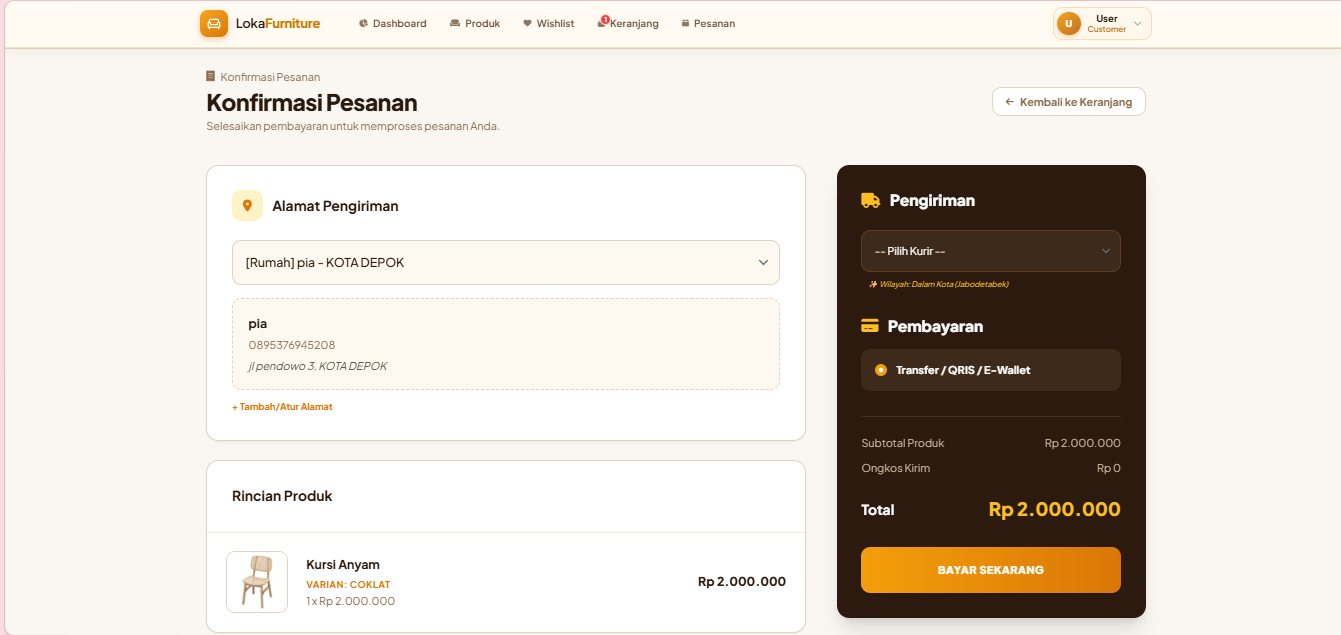This screenshot has height=635, width=1341.
Task: Click the 1 x Rp 2.000.000 quantity text
Action: click(x=351, y=601)
